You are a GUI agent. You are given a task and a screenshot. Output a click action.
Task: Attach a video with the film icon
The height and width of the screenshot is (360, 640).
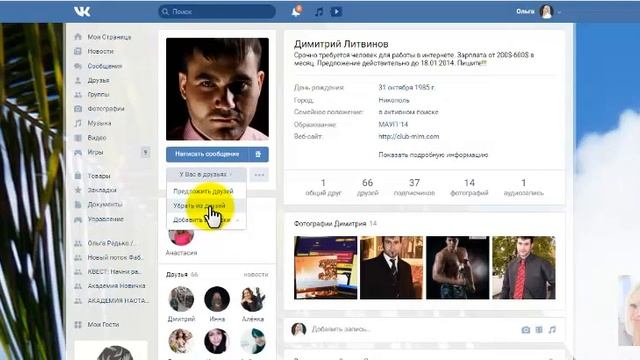click(x=539, y=330)
